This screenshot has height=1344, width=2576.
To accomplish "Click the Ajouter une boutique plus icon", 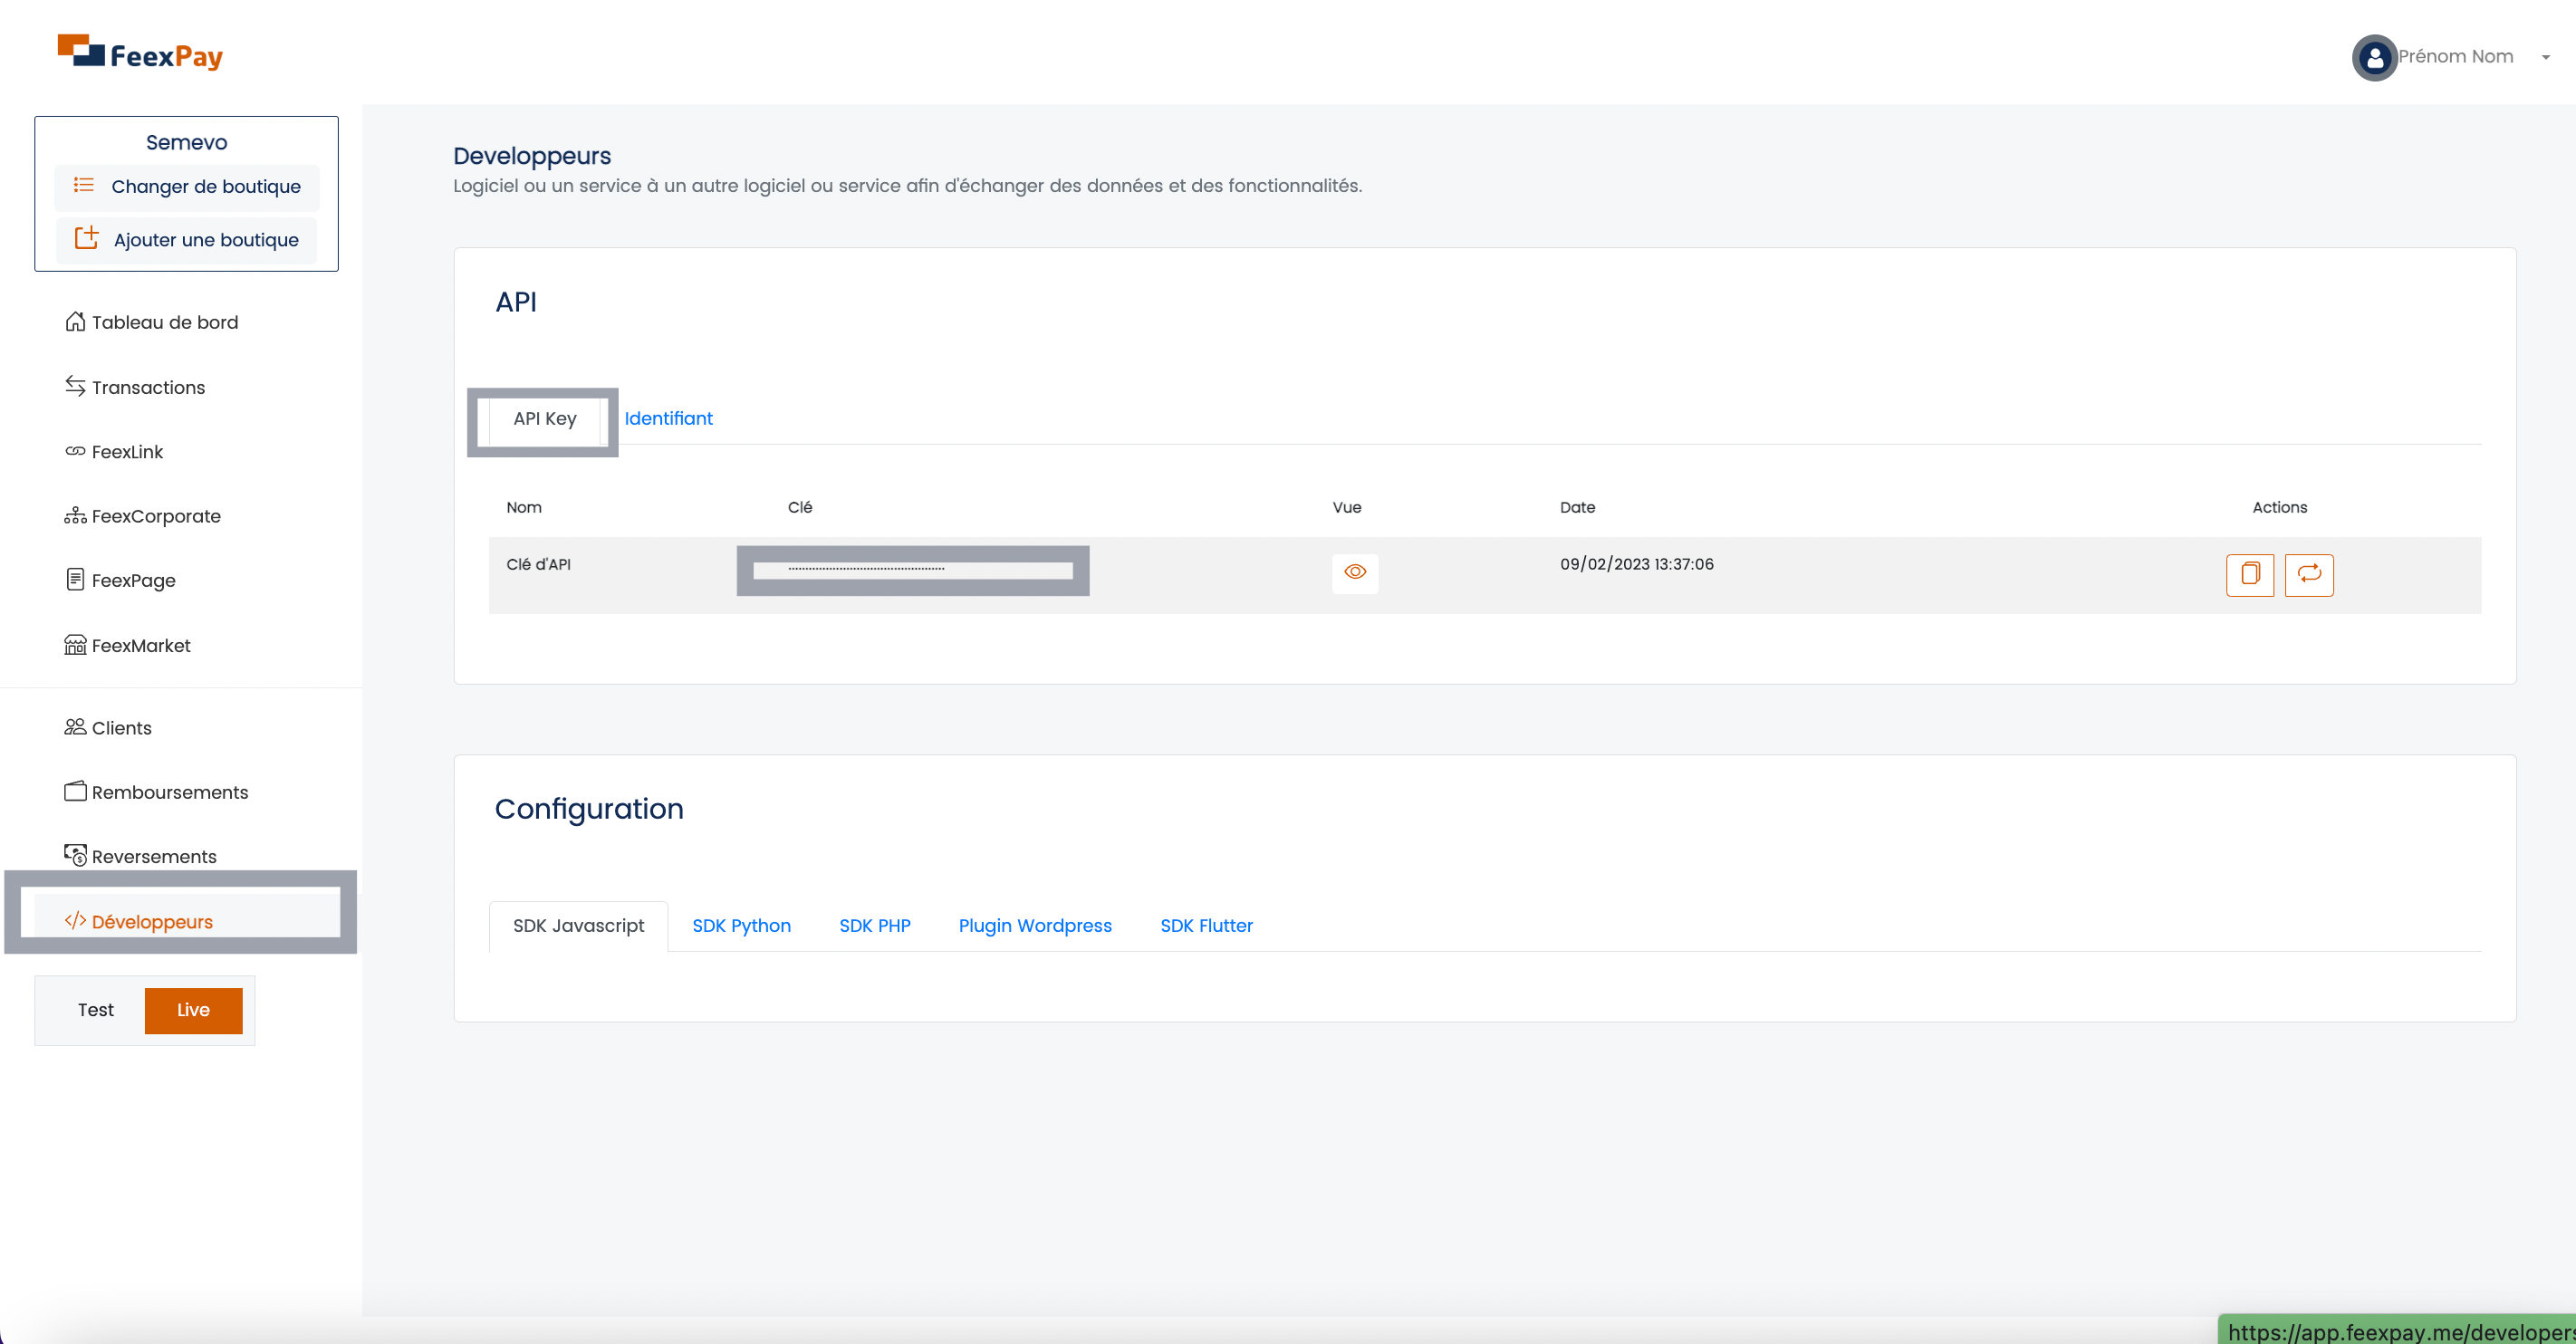I will coord(87,238).
